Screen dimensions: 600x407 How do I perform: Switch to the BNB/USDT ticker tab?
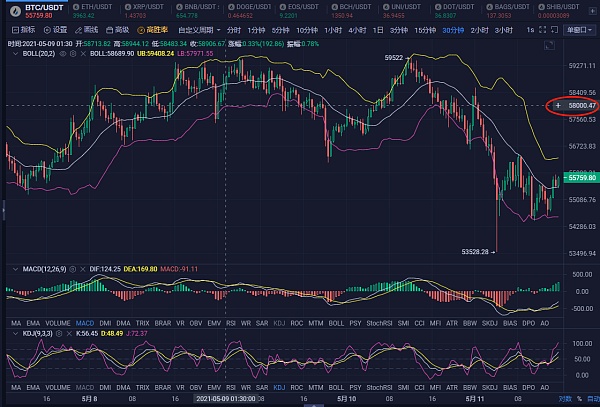coord(197,11)
